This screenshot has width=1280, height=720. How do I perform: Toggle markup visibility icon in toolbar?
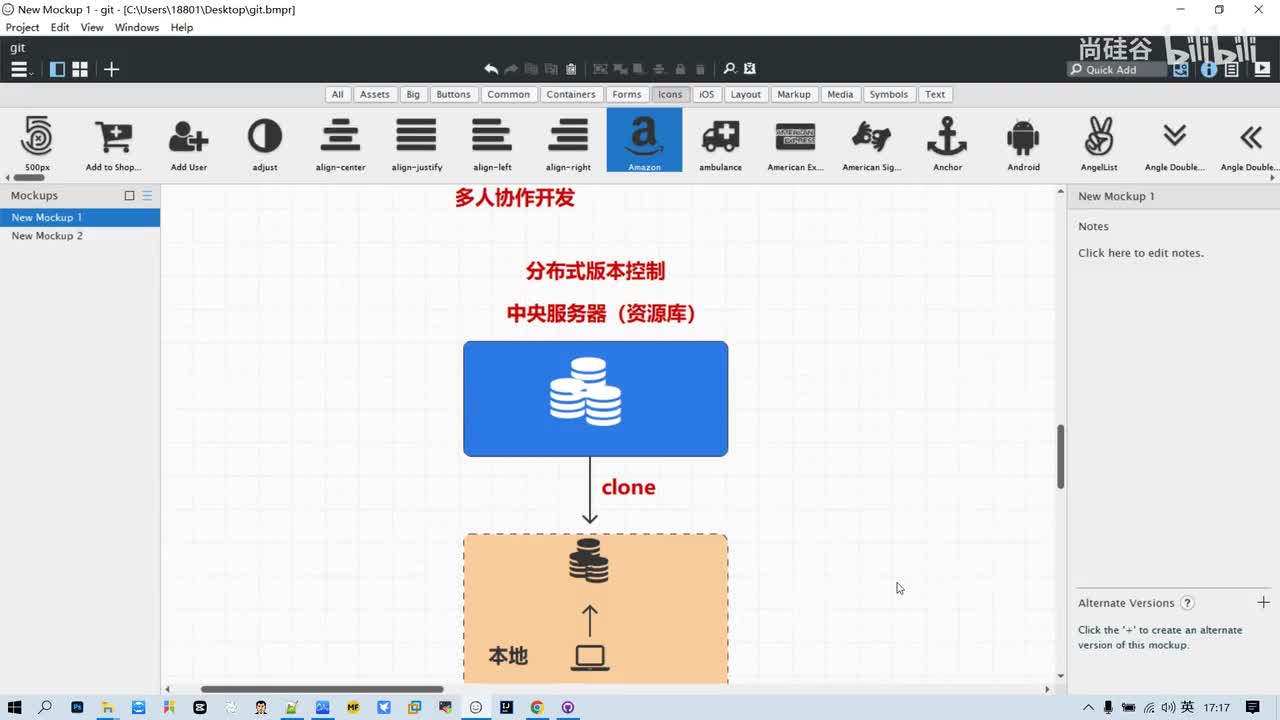click(750, 69)
